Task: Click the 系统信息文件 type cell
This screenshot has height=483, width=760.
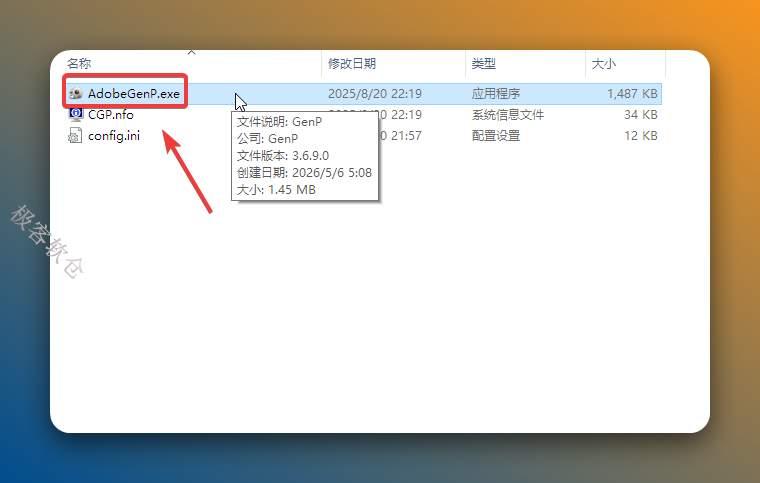Action: [507, 114]
